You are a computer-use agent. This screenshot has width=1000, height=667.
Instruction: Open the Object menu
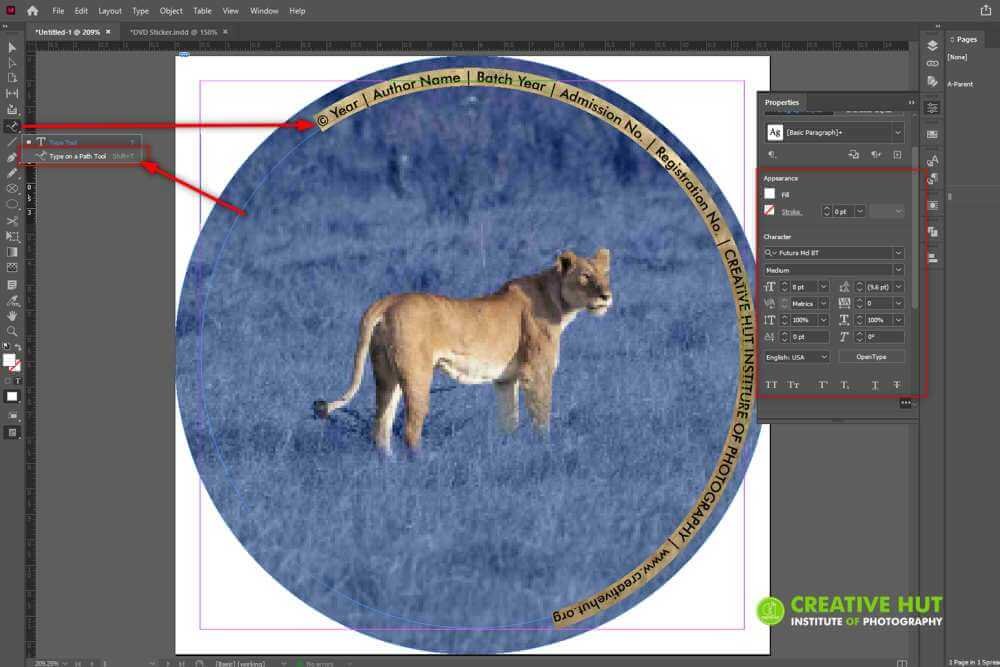coord(171,11)
